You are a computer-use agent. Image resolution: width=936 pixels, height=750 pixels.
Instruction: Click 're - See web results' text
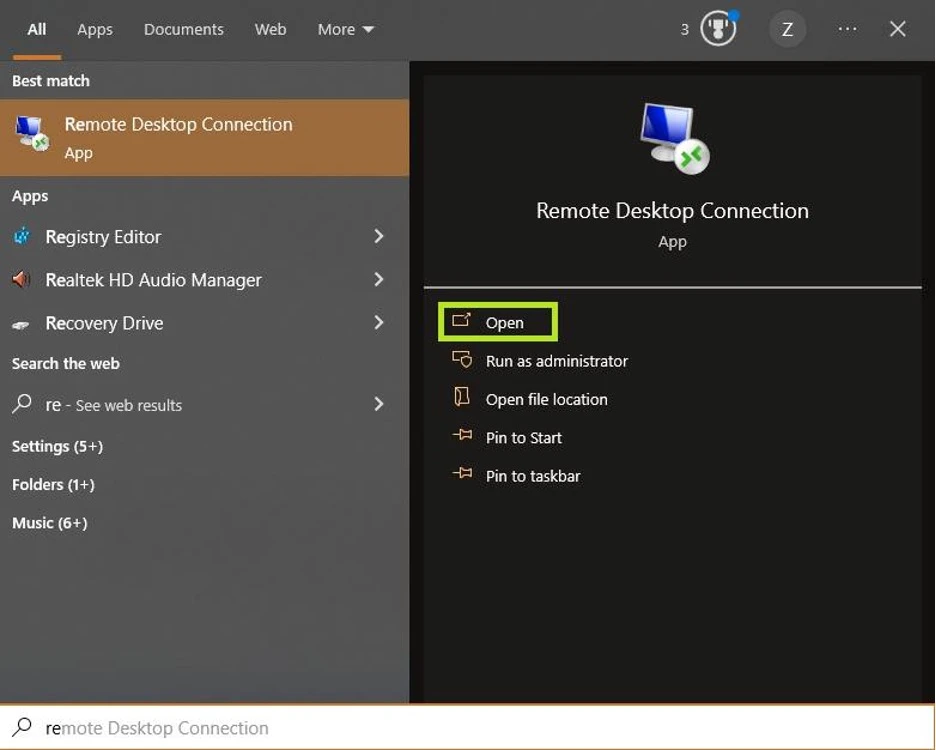[x=113, y=405]
